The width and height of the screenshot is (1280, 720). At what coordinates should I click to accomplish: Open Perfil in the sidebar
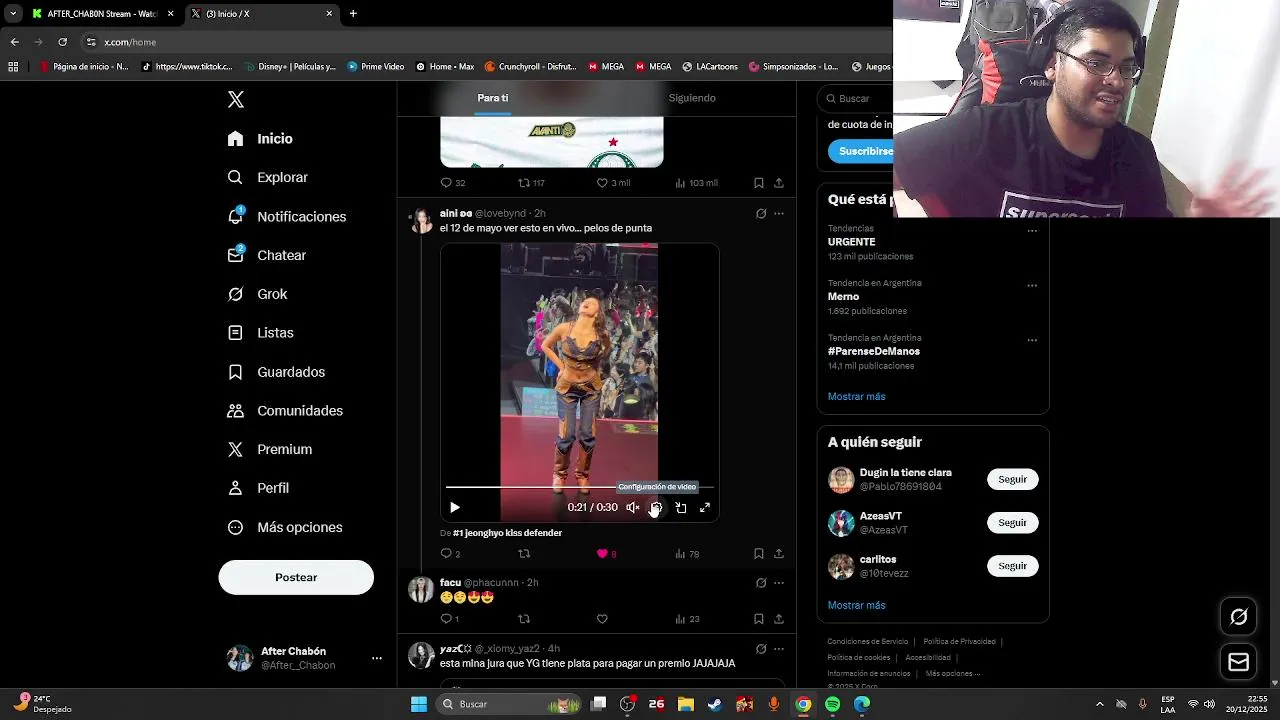(258, 488)
